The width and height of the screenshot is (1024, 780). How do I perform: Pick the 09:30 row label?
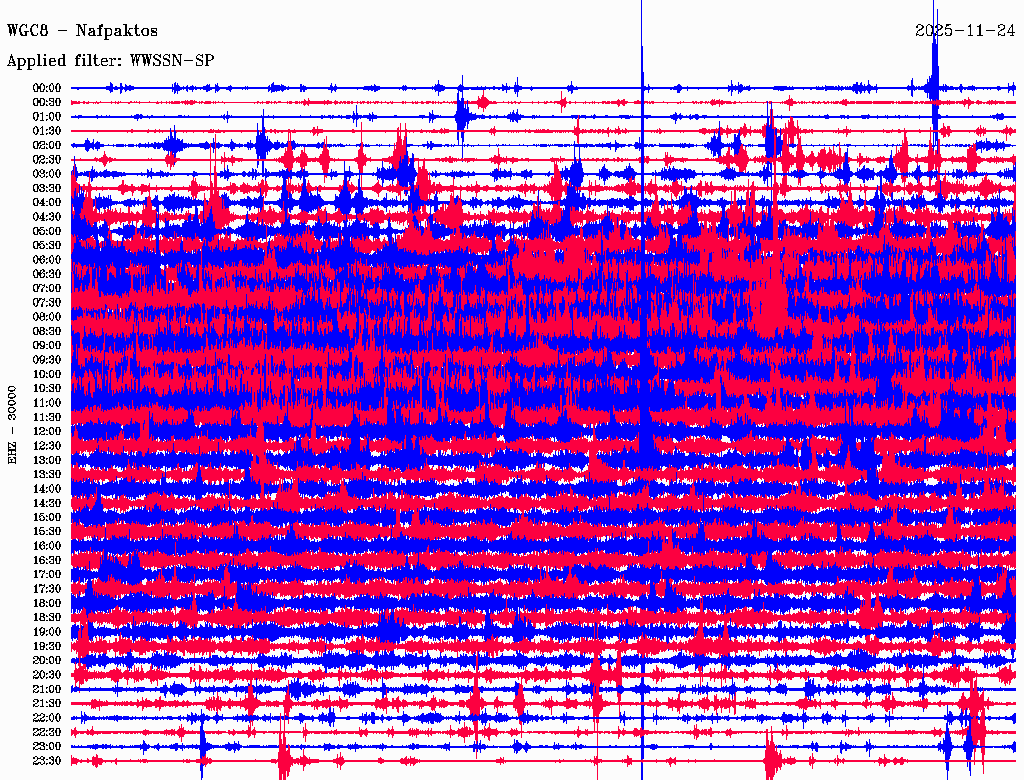(x=47, y=360)
